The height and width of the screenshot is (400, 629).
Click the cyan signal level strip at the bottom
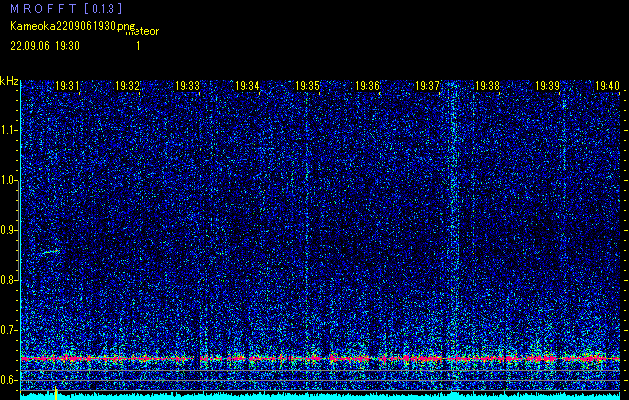click(321, 397)
